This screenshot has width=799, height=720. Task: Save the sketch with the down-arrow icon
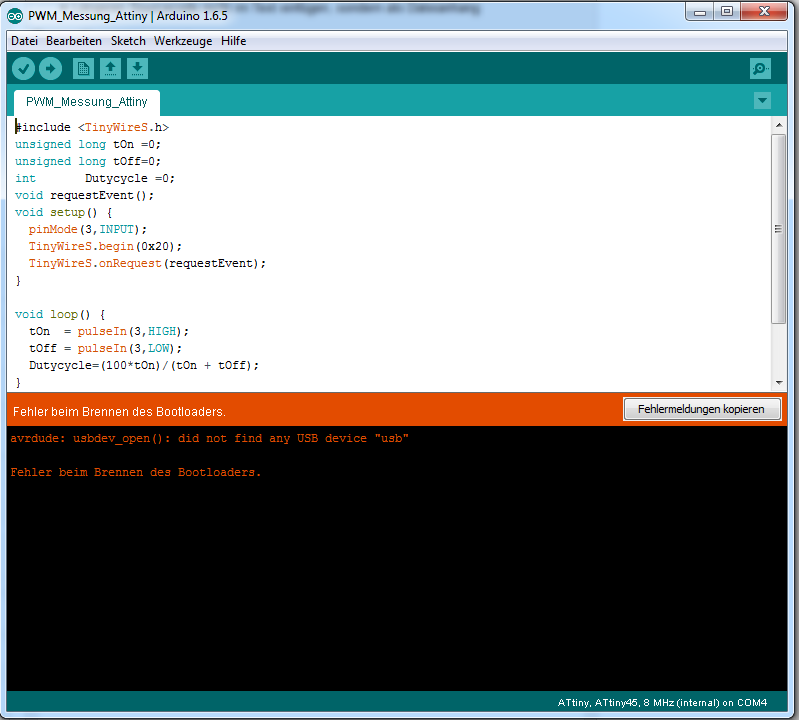138,69
